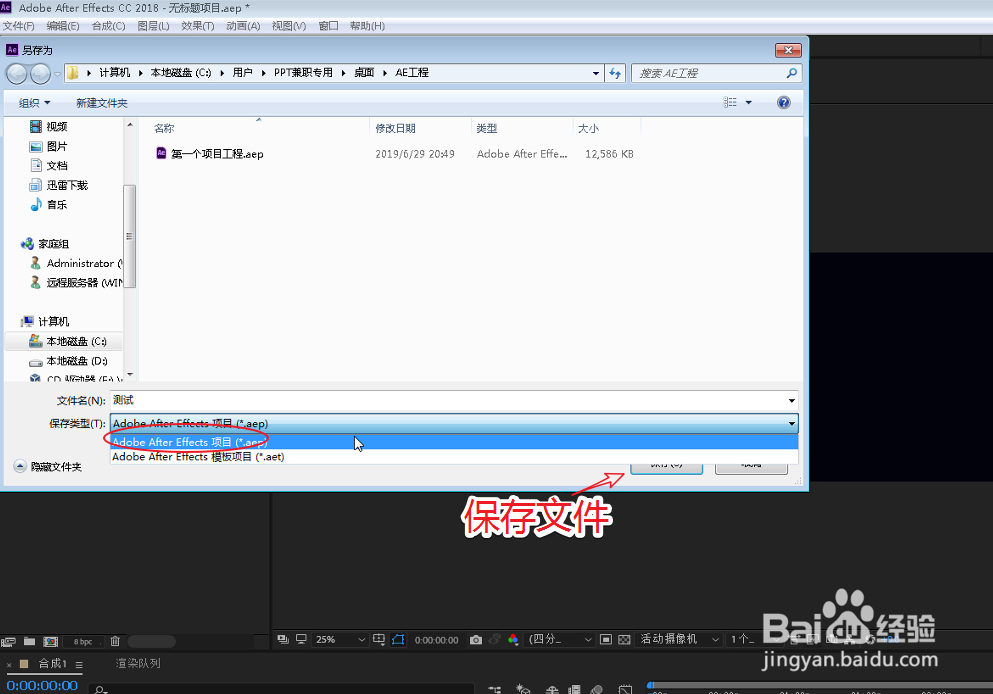Open color depth setting 8 bpc

click(83, 641)
